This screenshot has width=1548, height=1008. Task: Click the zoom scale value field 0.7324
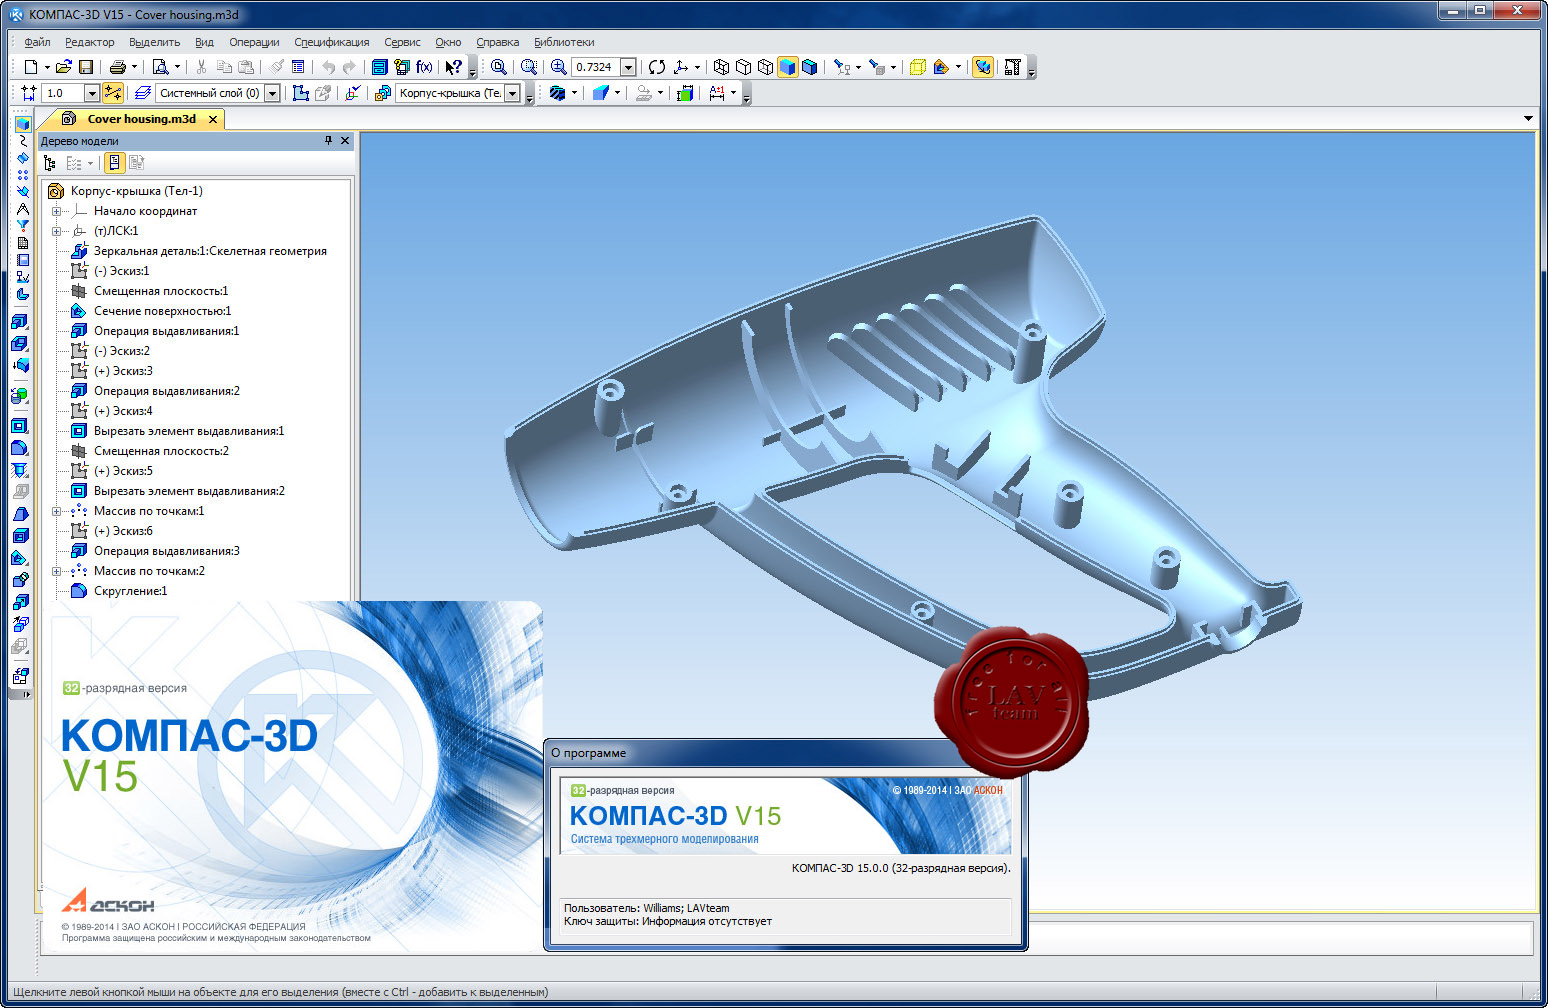tap(596, 67)
